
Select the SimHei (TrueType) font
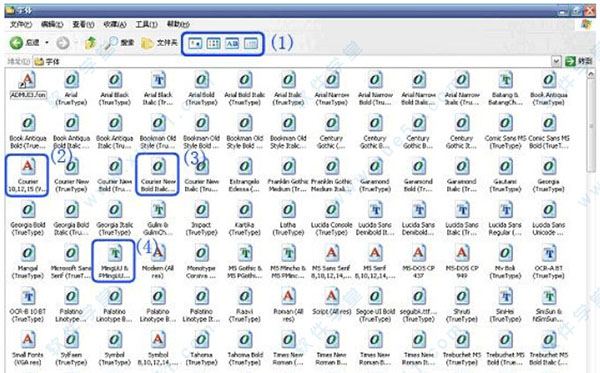505,305
